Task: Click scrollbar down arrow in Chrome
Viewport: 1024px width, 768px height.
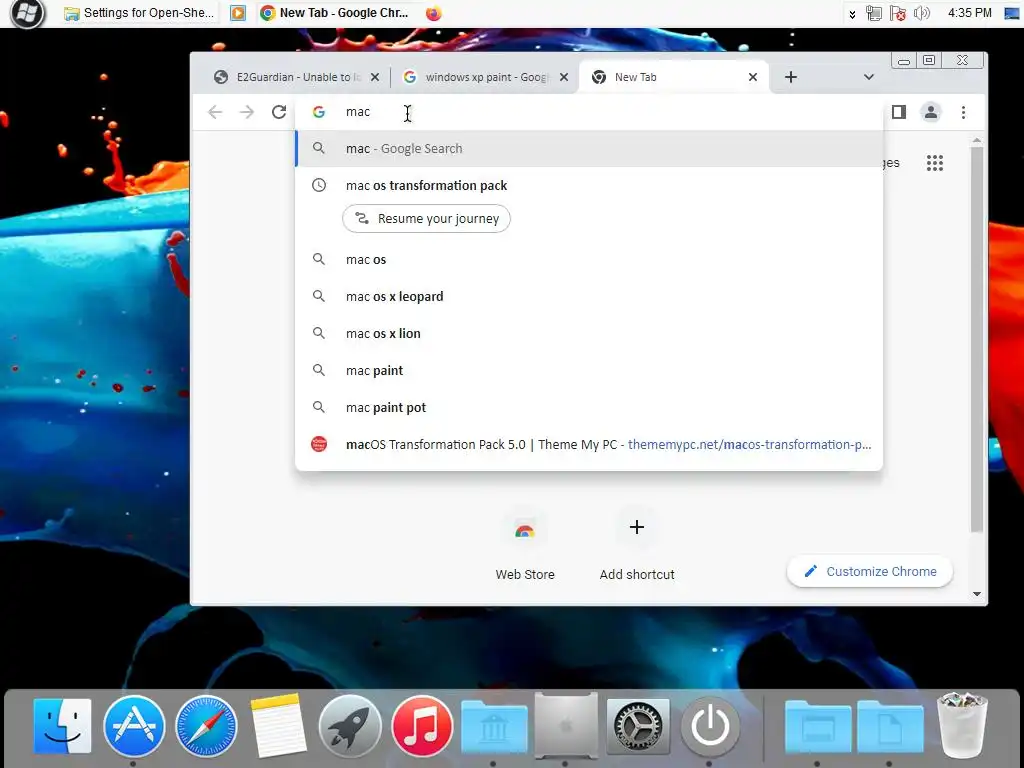Action: click(x=976, y=594)
